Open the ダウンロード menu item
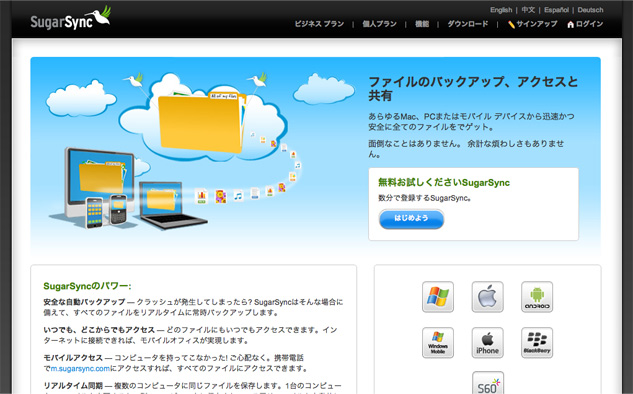 pyautogui.click(x=467, y=24)
